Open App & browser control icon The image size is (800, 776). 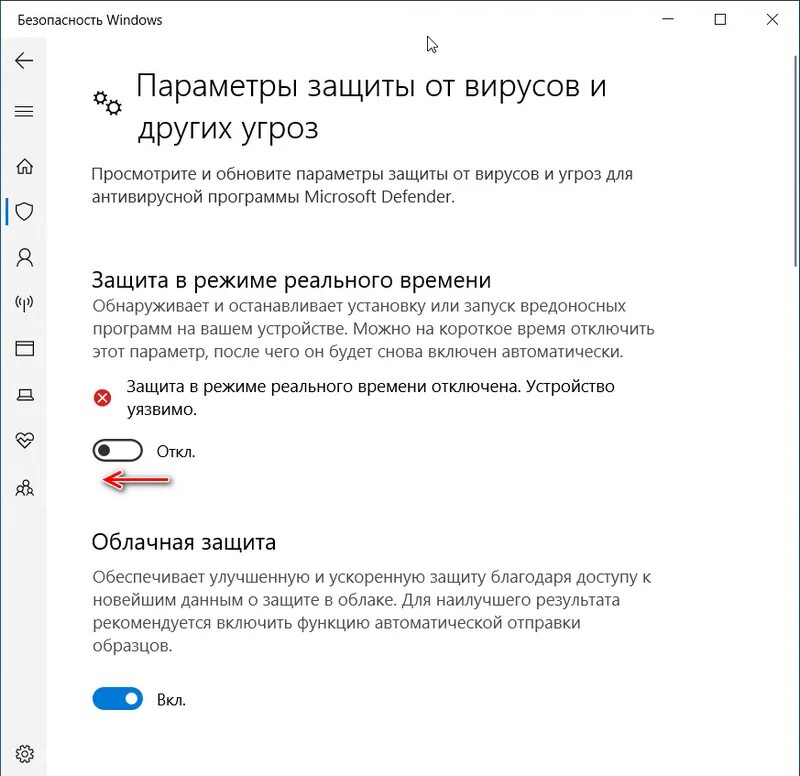(24, 348)
